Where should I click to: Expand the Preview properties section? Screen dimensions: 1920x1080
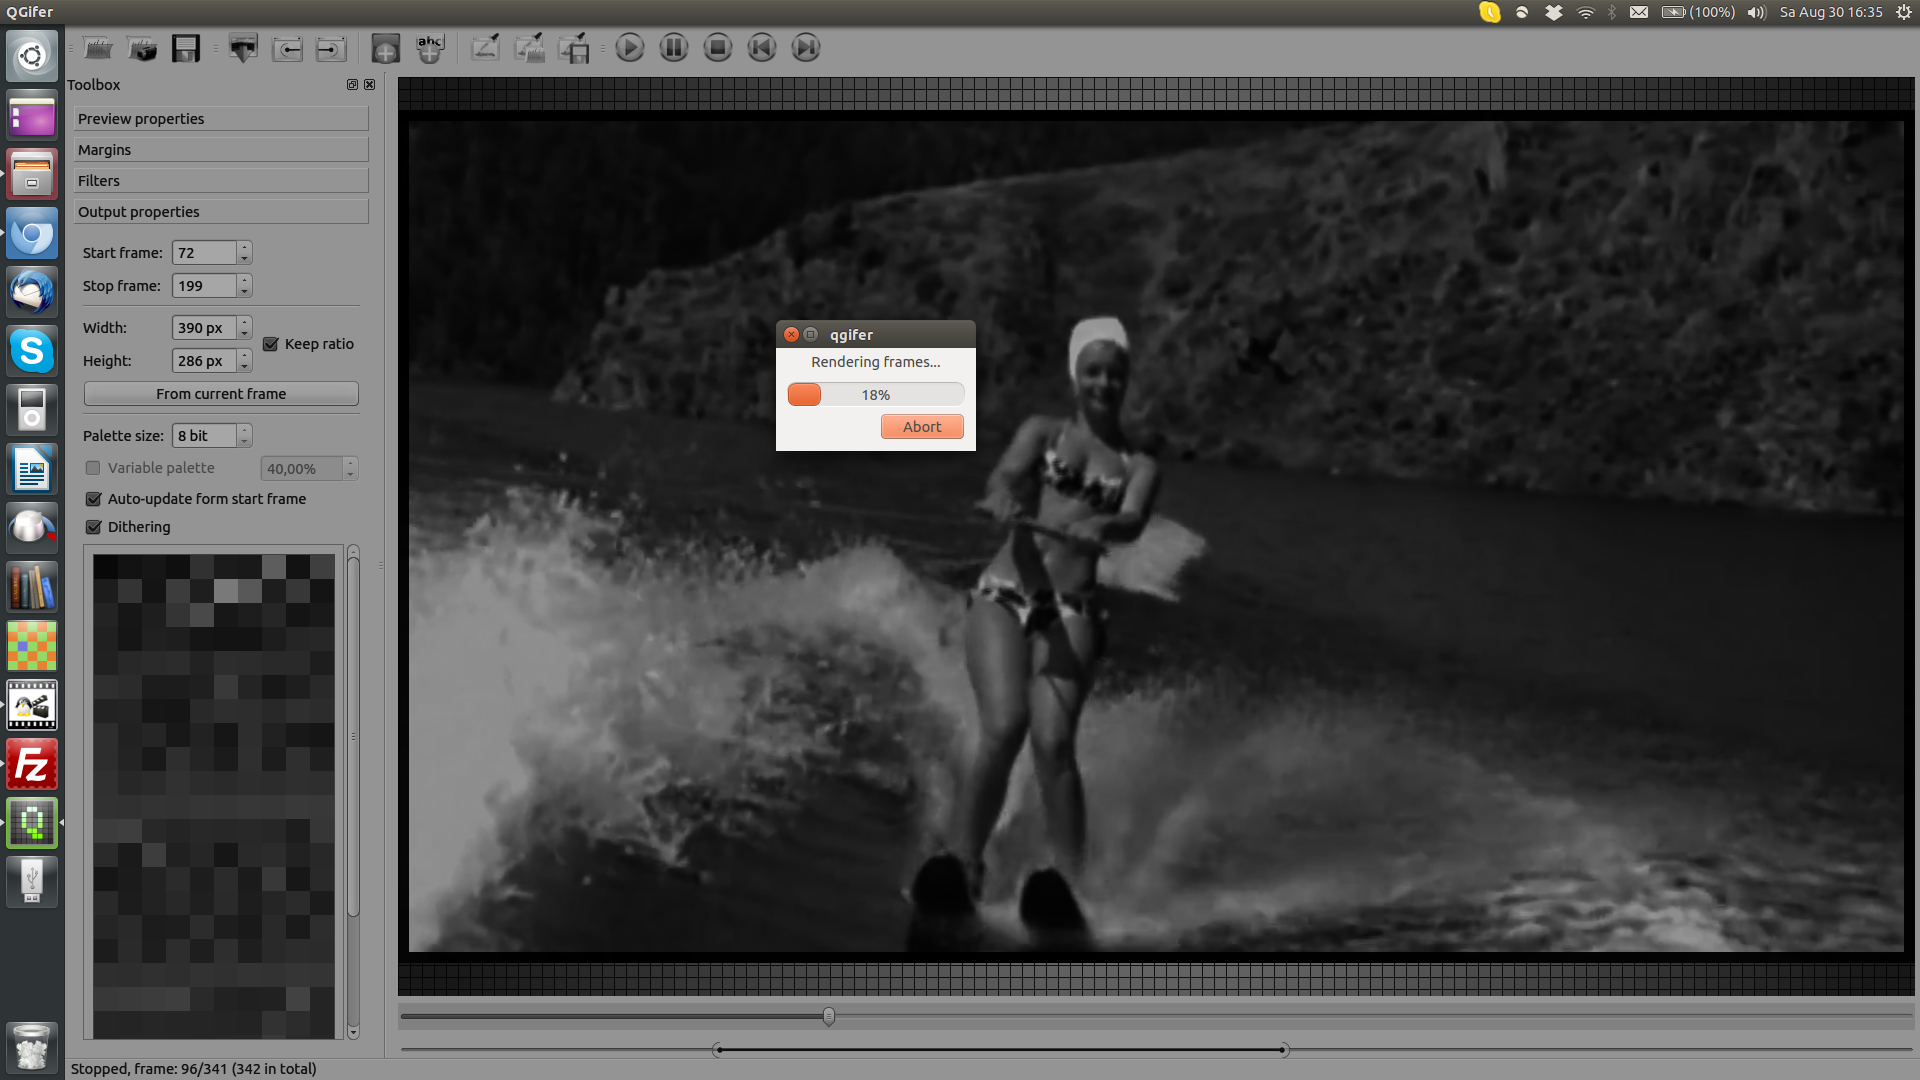[x=221, y=119]
